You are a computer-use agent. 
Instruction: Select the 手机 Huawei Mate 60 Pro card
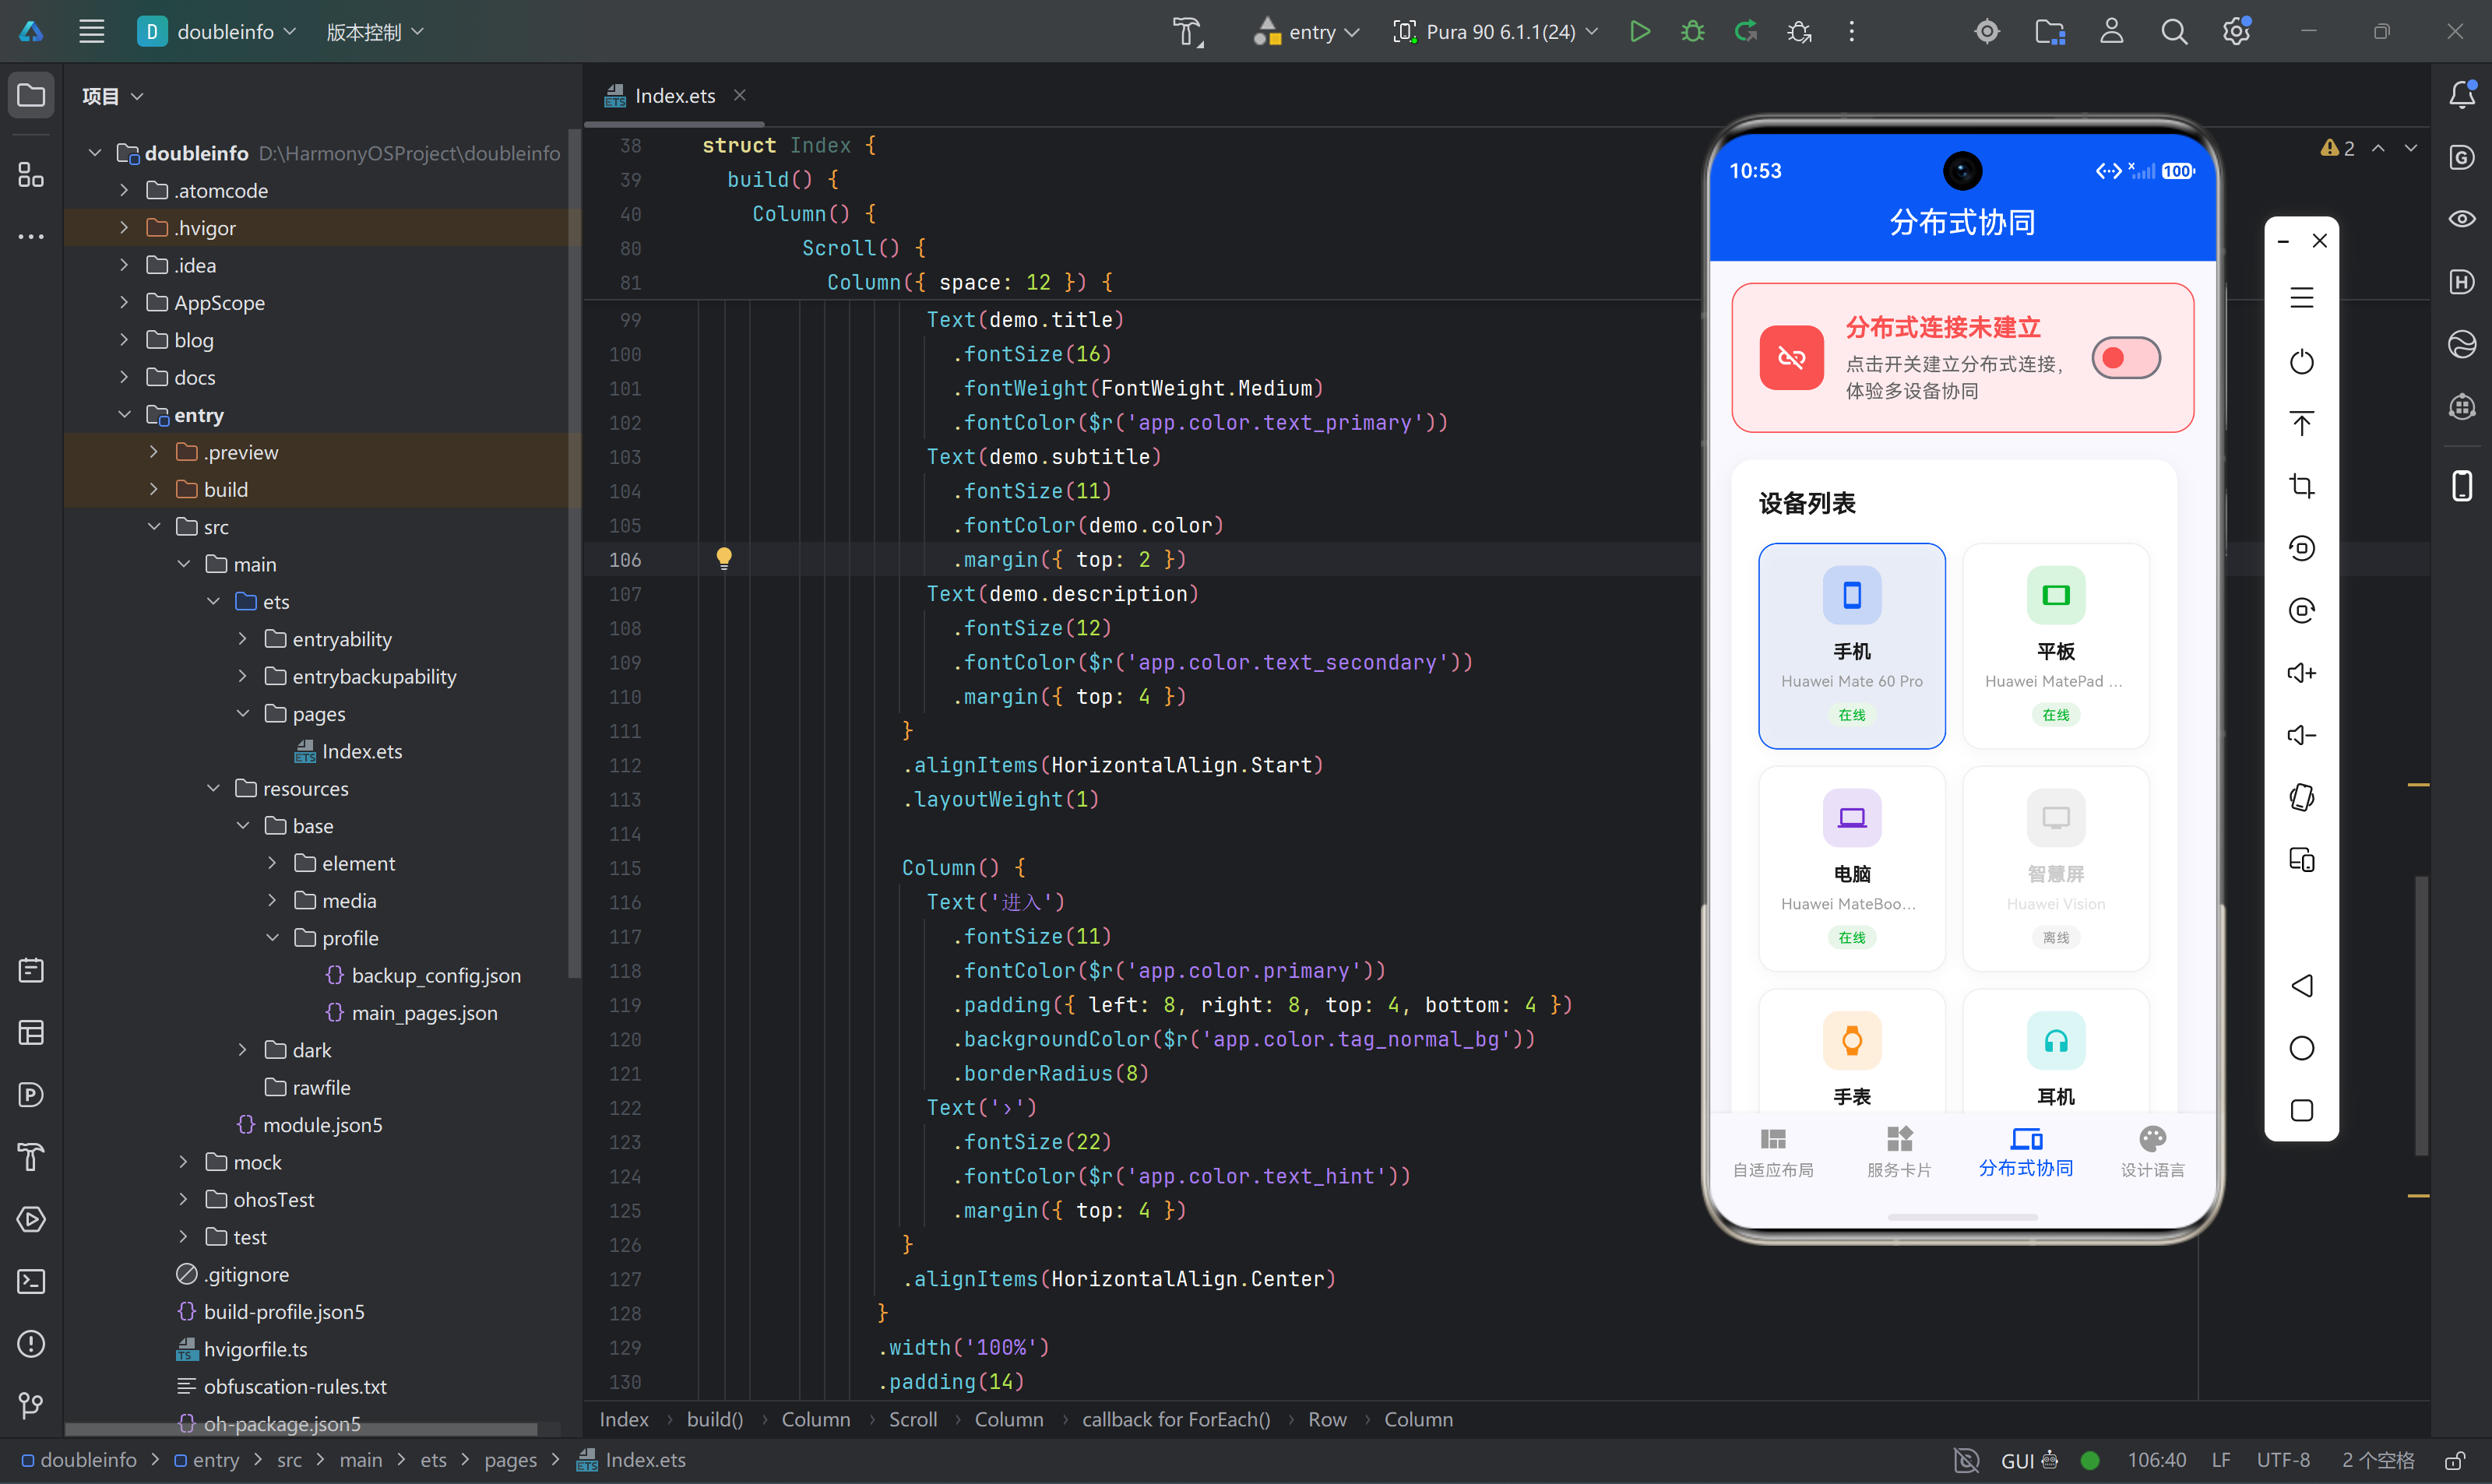1852,645
